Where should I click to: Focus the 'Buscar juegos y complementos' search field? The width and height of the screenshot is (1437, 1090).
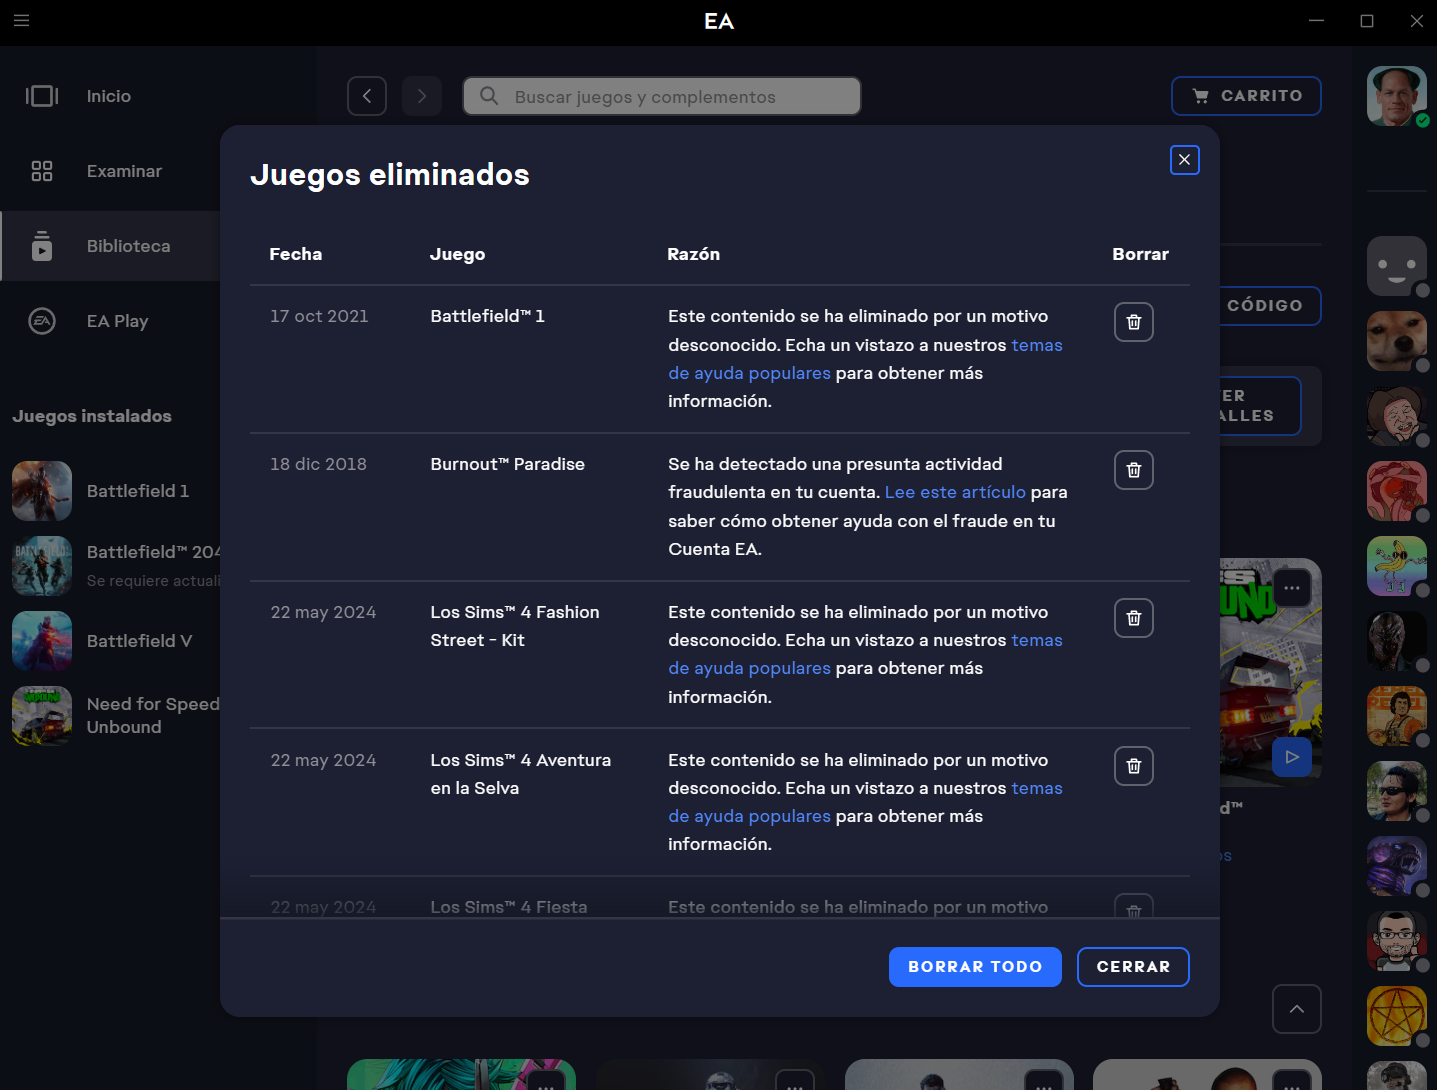(x=662, y=96)
